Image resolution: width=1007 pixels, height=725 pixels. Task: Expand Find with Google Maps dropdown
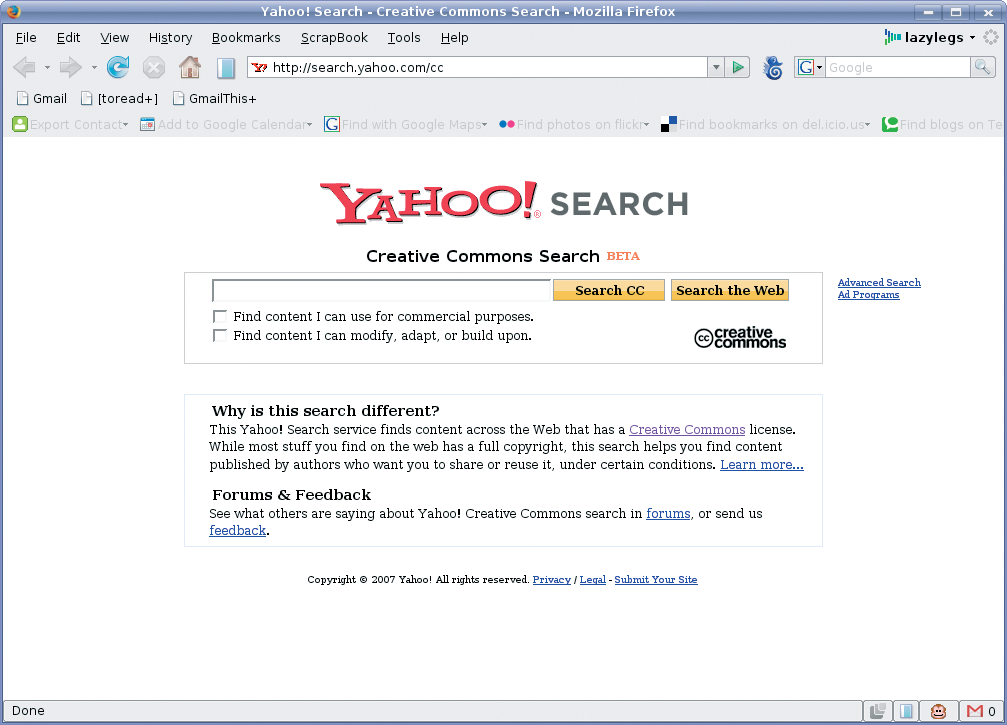tap(484, 125)
